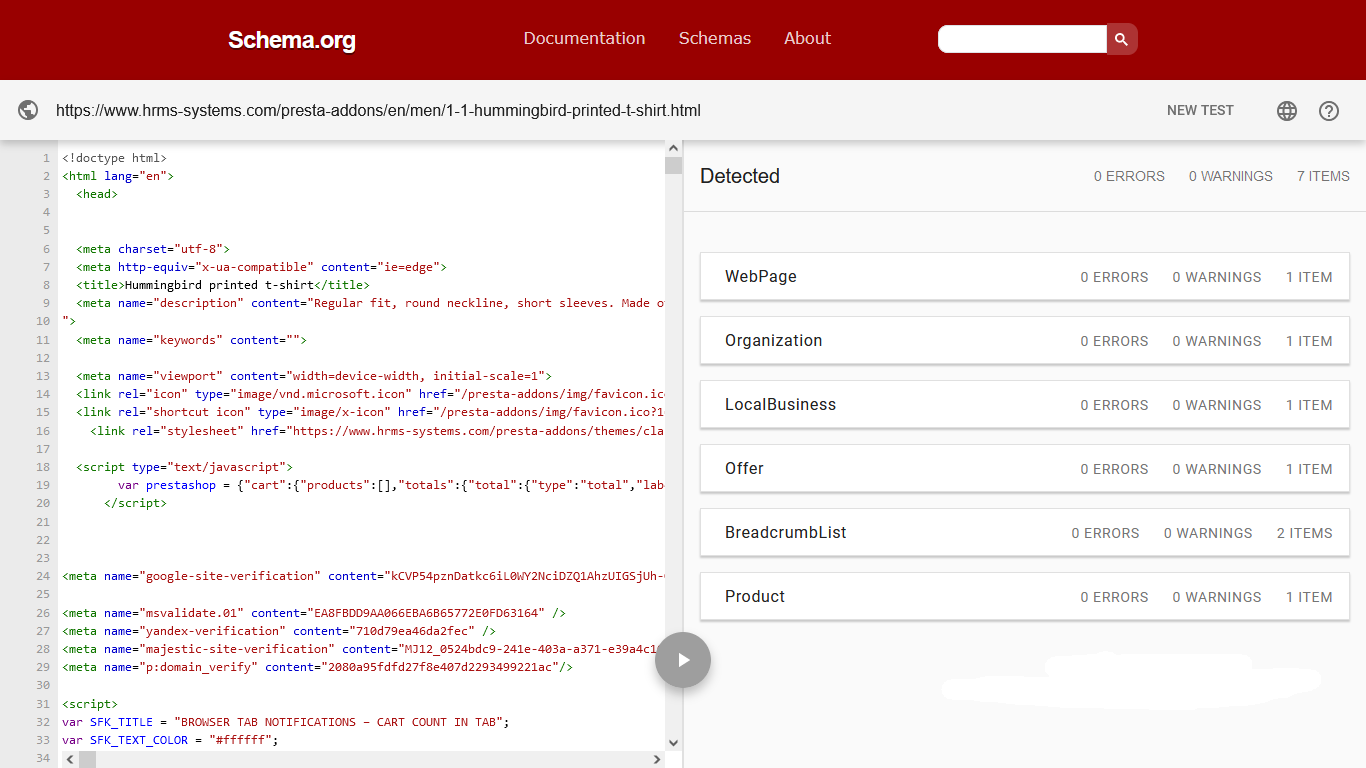The image size is (1366, 768).
Task: Click line number 18 in the gutter
Action: (43, 467)
